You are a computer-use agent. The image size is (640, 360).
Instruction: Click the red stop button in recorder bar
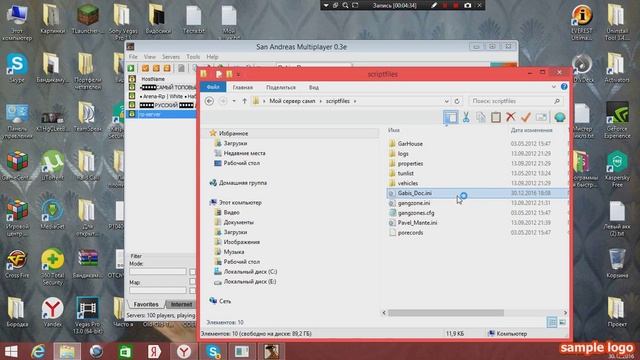coord(456,5)
